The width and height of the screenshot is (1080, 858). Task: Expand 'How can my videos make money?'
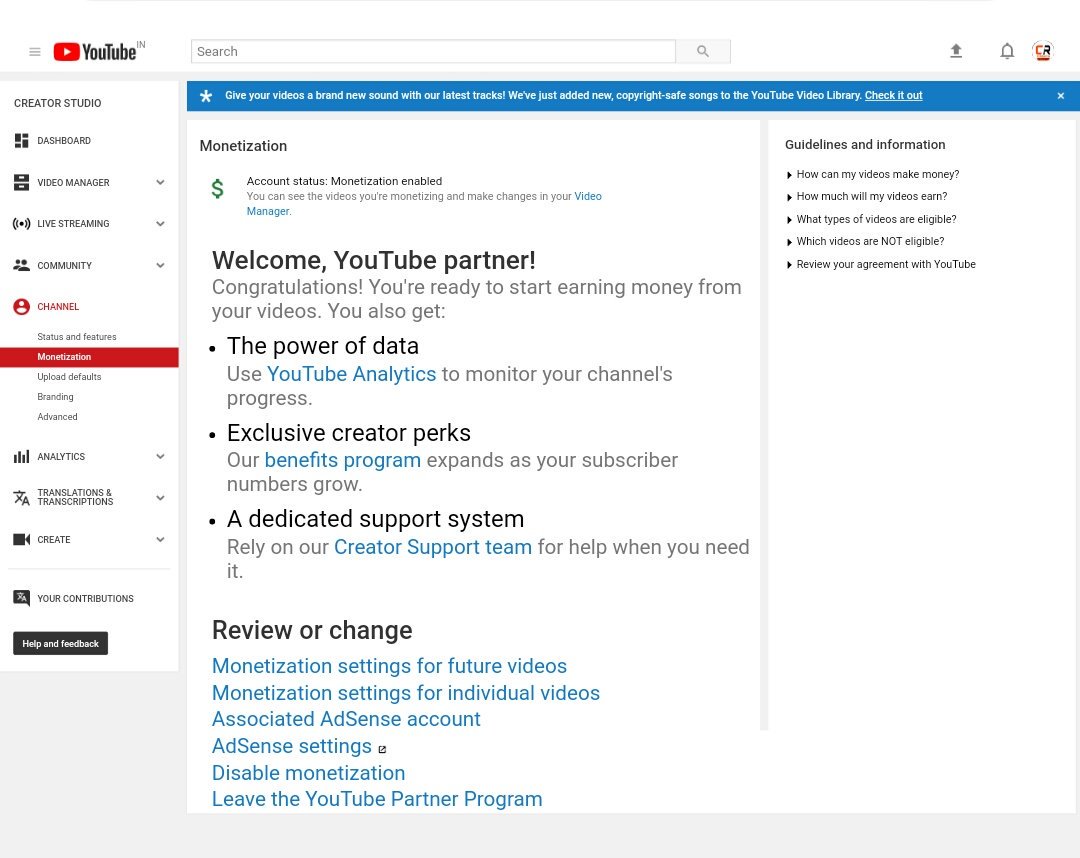(x=873, y=174)
